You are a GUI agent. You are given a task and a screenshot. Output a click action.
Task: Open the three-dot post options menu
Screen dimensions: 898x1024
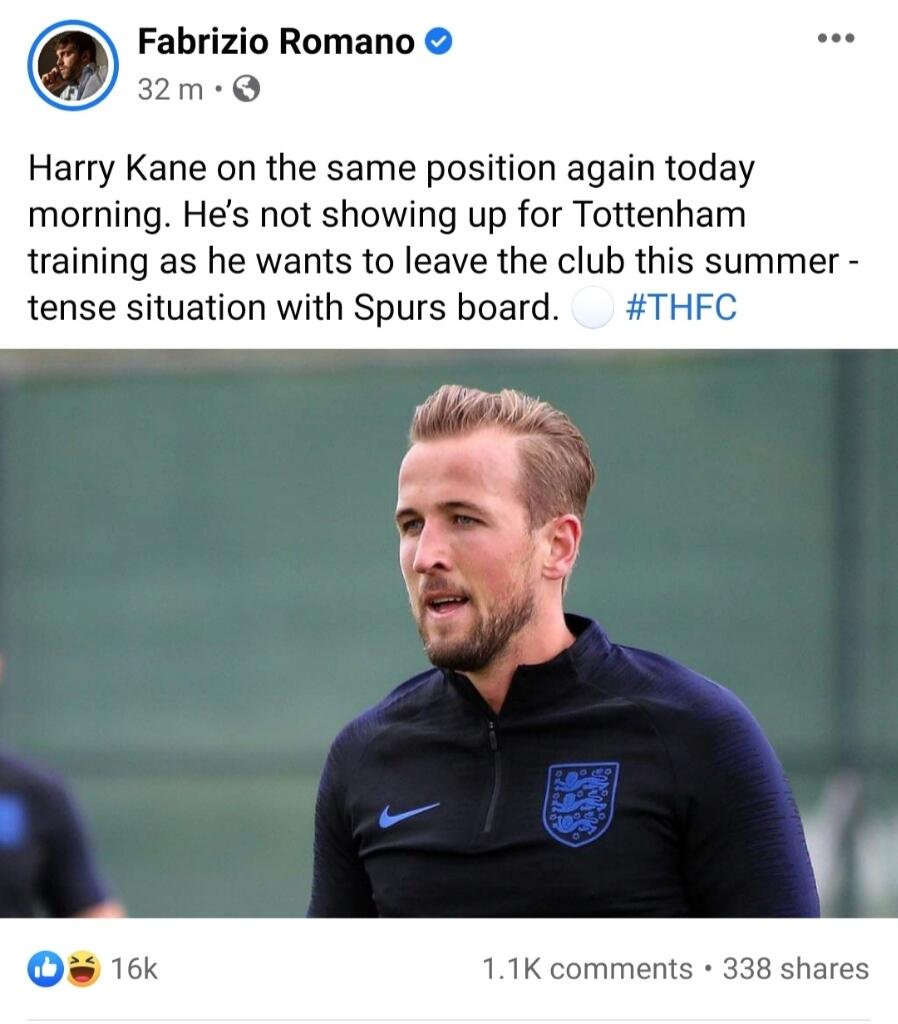[x=835, y=39]
